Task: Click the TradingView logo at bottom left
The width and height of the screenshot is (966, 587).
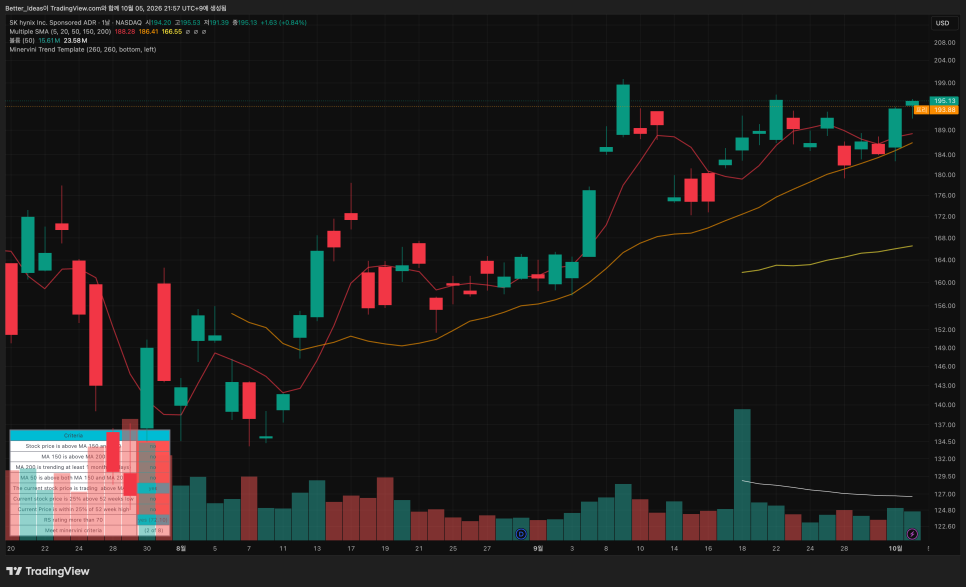Action: coord(47,571)
